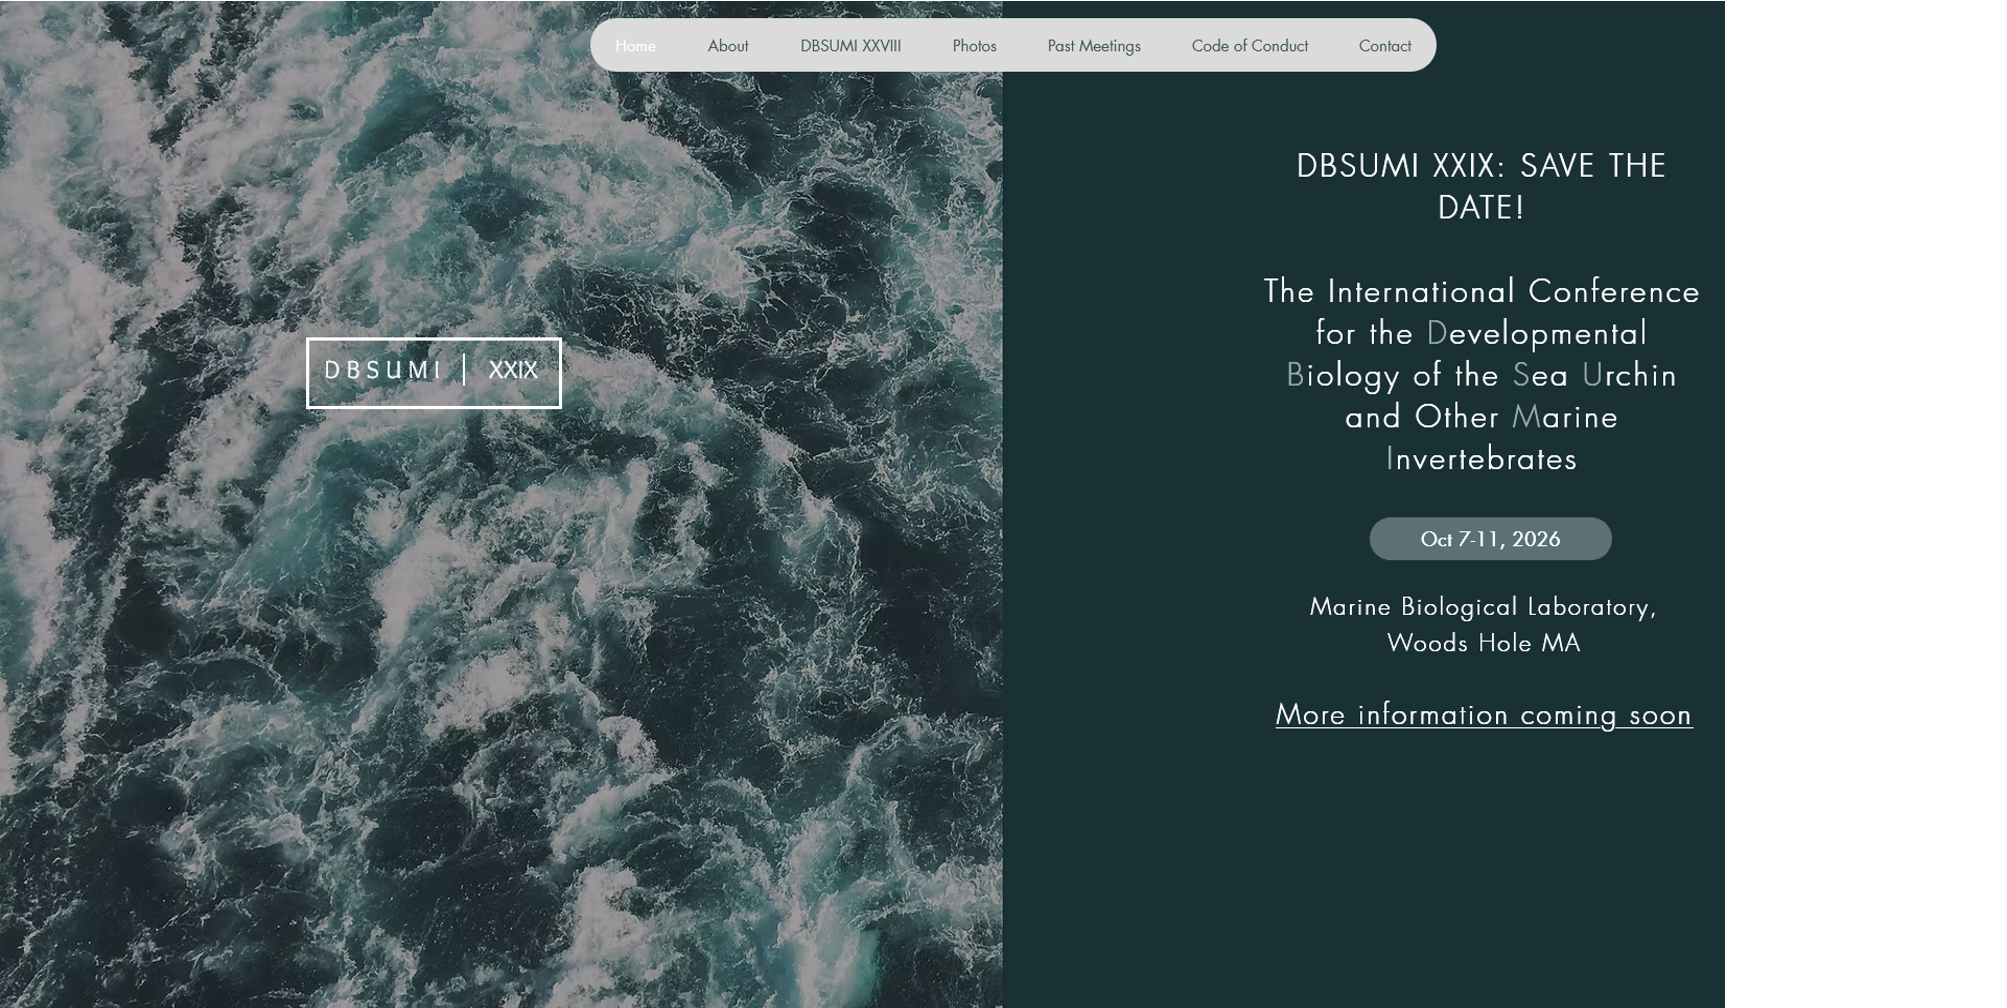
Task: Click the word Invertebrates in the title
Action: 1480,459
